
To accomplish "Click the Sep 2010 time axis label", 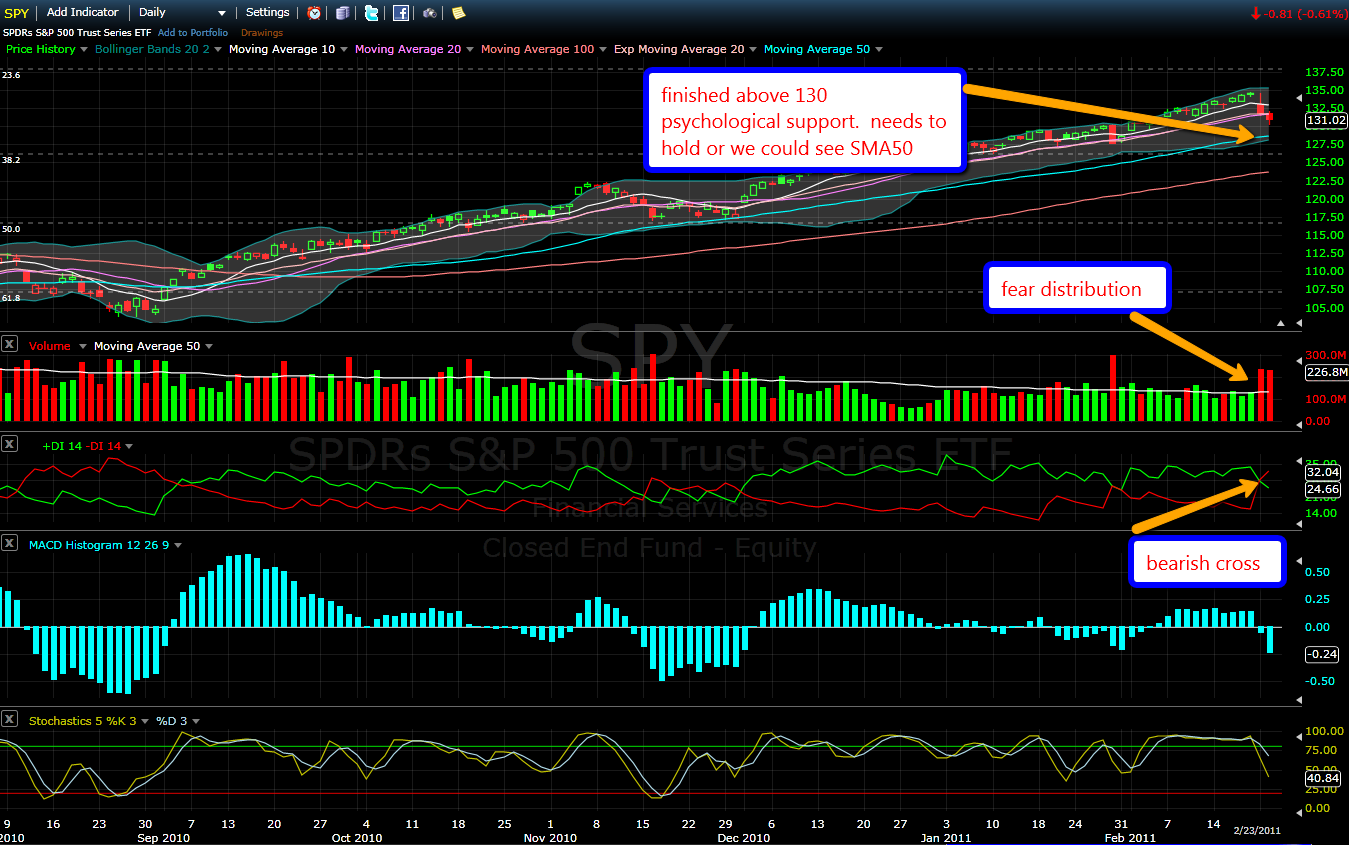I will coord(163,838).
